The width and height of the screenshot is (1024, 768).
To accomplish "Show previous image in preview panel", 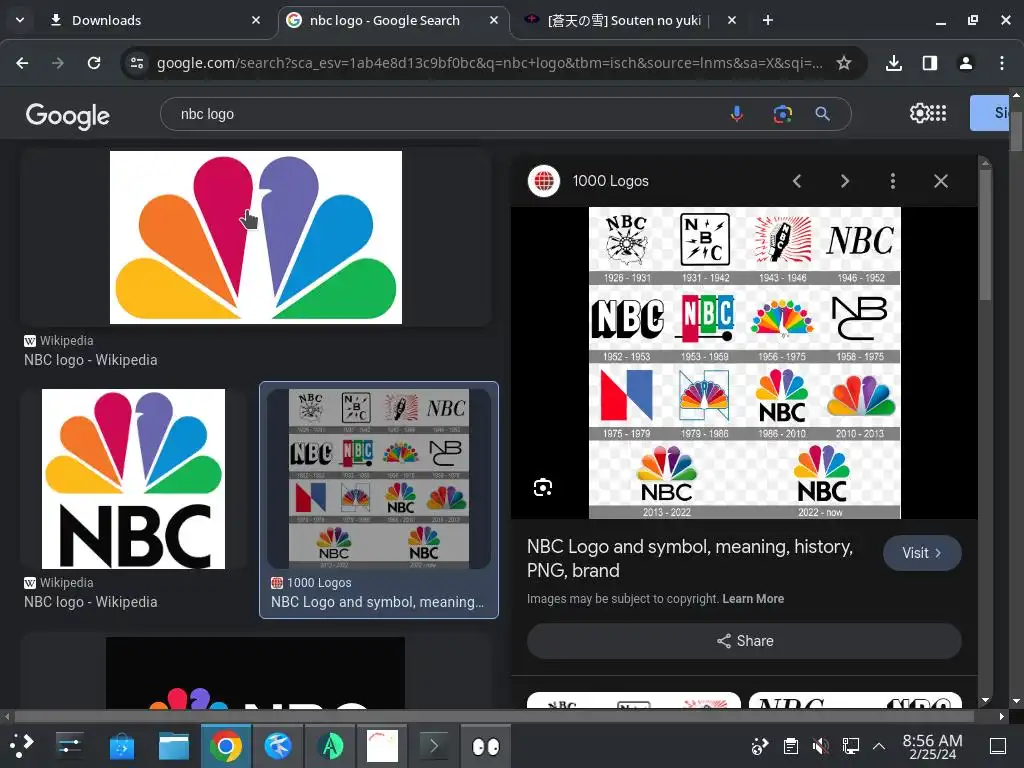I will (x=797, y=181).
